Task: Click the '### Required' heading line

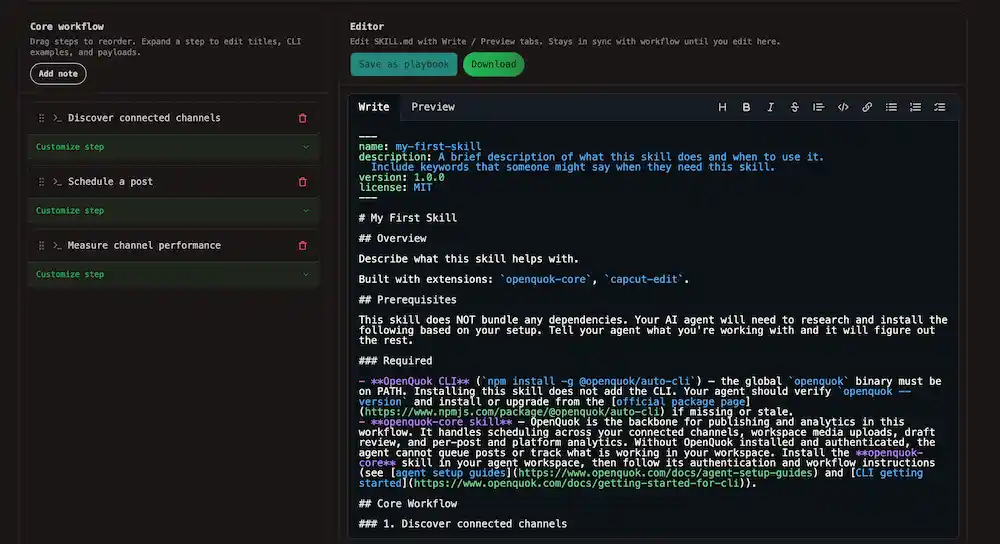Action: click(395, 361)
